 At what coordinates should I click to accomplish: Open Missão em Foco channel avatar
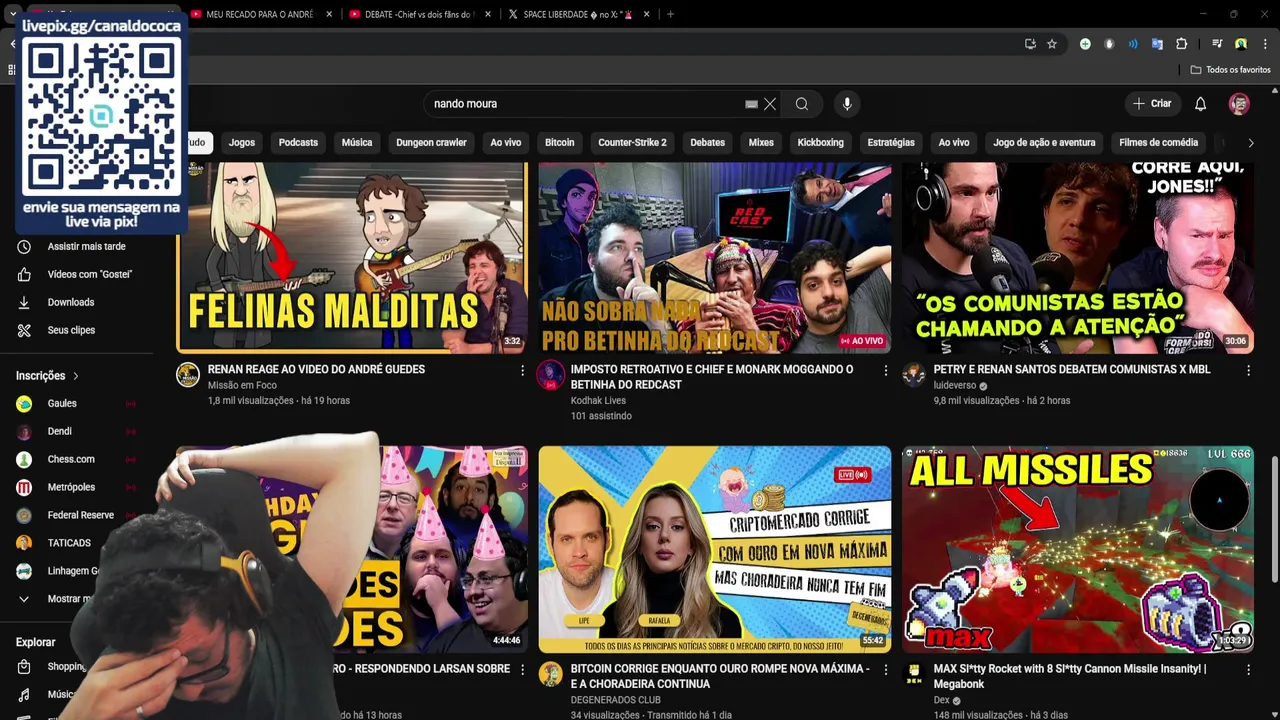tap(188, 375)
